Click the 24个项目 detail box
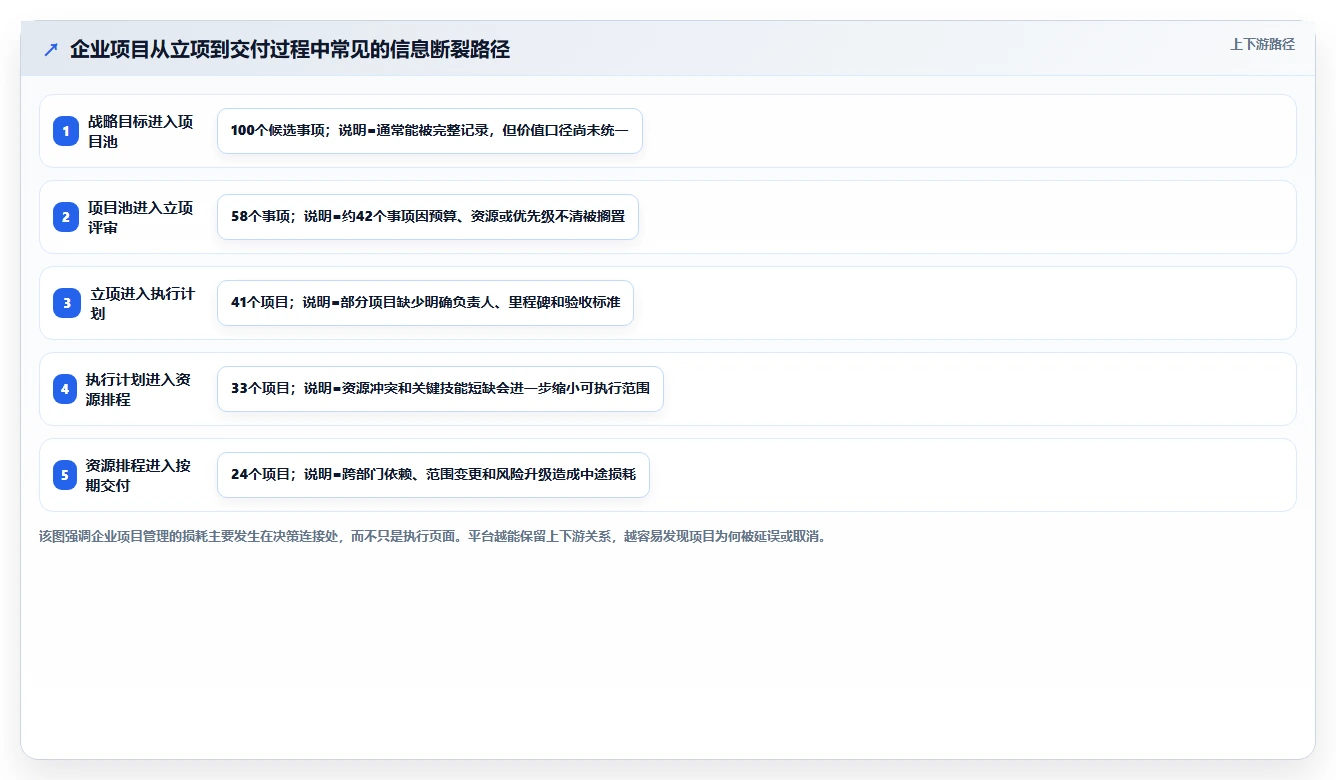Viewport: 1336px width, 780px height. tap(433, 475)
